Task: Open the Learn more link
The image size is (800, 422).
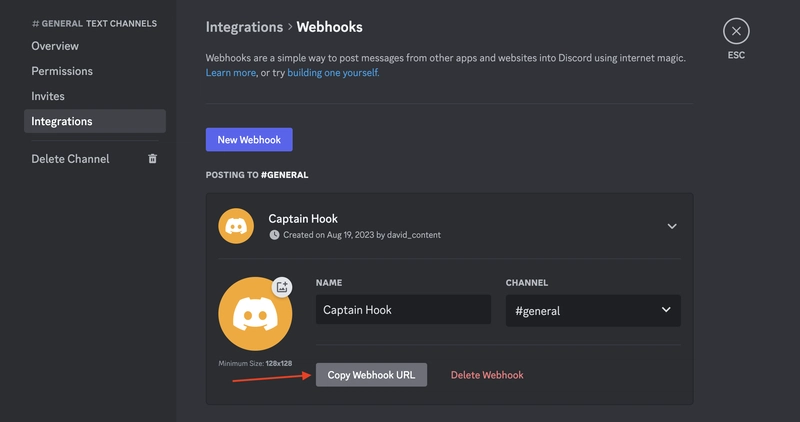Action: click(x=231, y=72)
